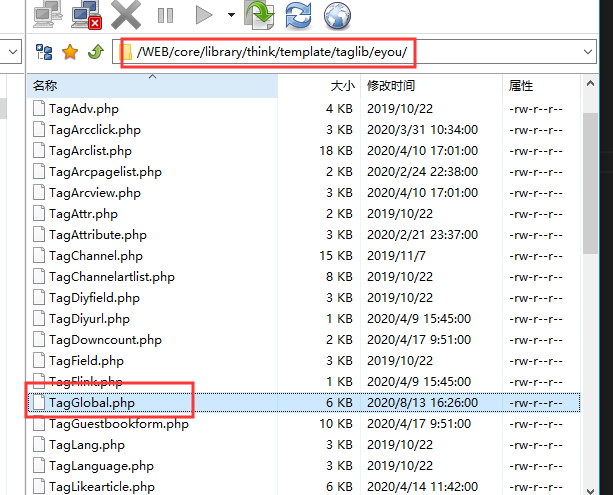613x495 pixels.
Task: Click the directory tree icon beside the star
Action: tap(44, 51)
